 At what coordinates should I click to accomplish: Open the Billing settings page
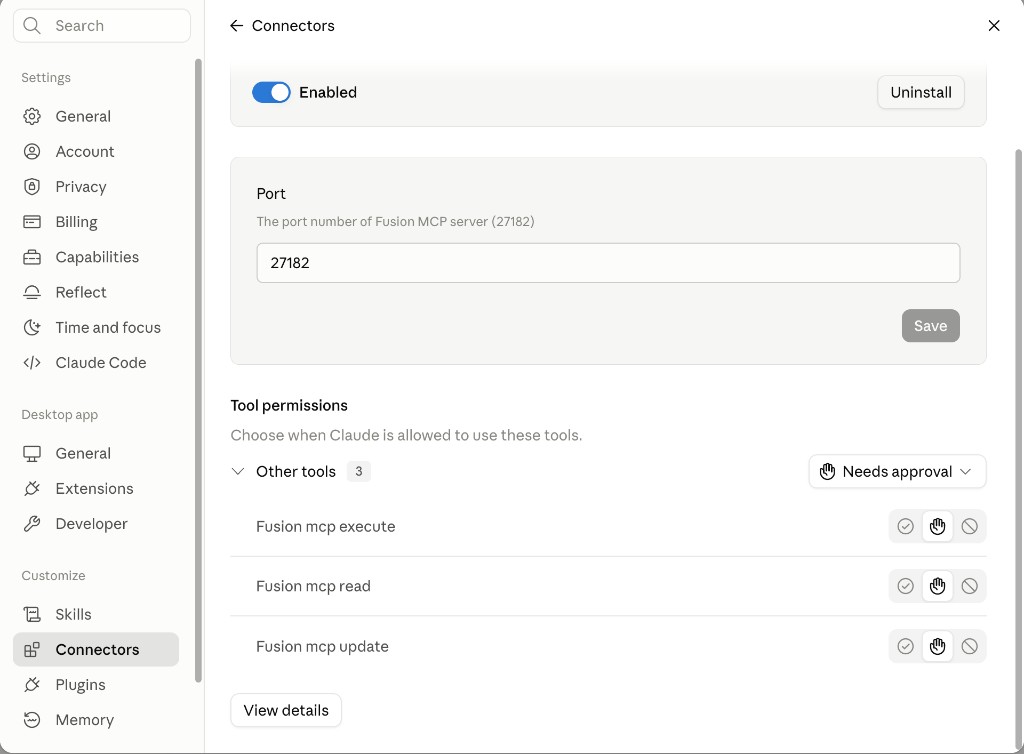coord(95,222)
